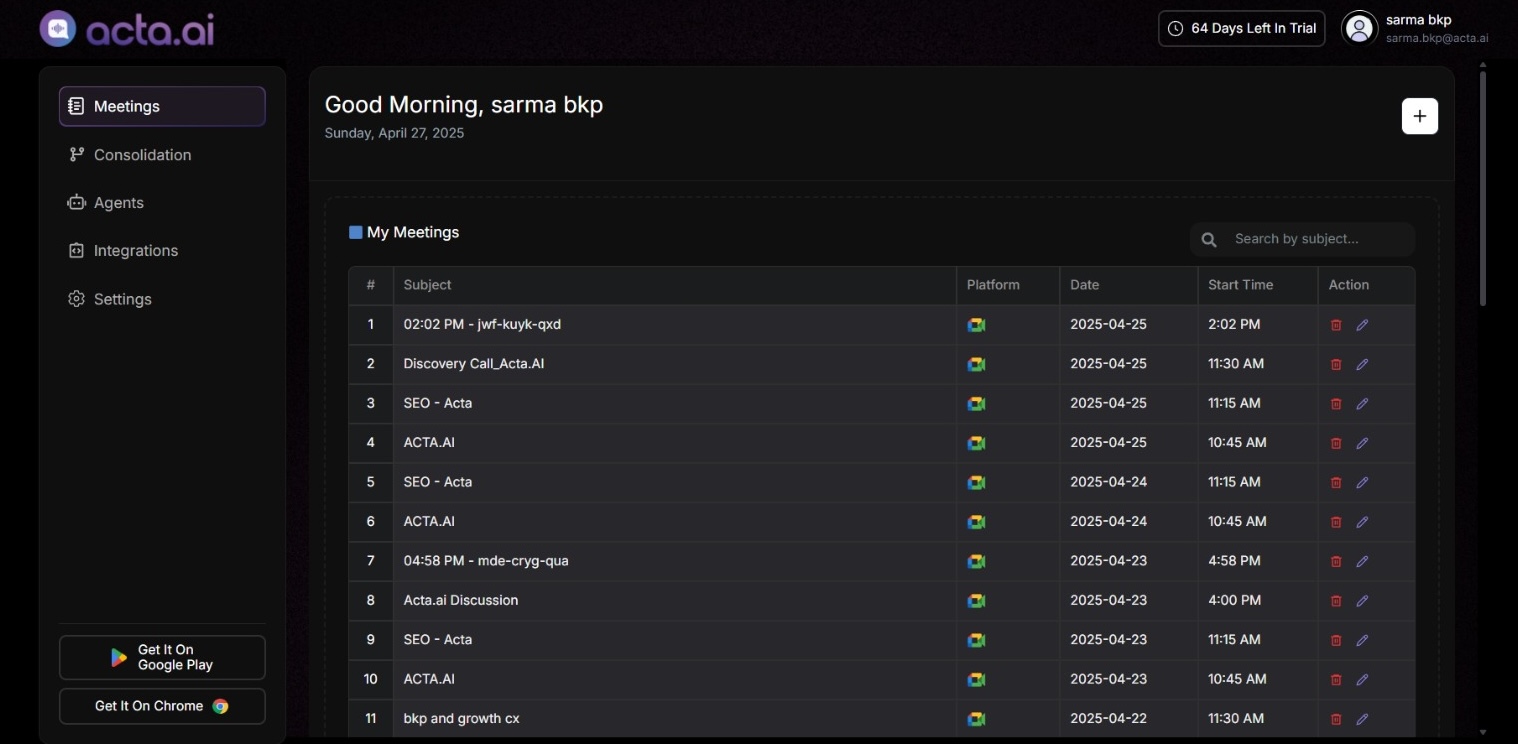Screen dimensions: 1518x744
Task: Click Google Meet icon for Discovery Call_Acta.AI
Action: (x=976, y=364)
